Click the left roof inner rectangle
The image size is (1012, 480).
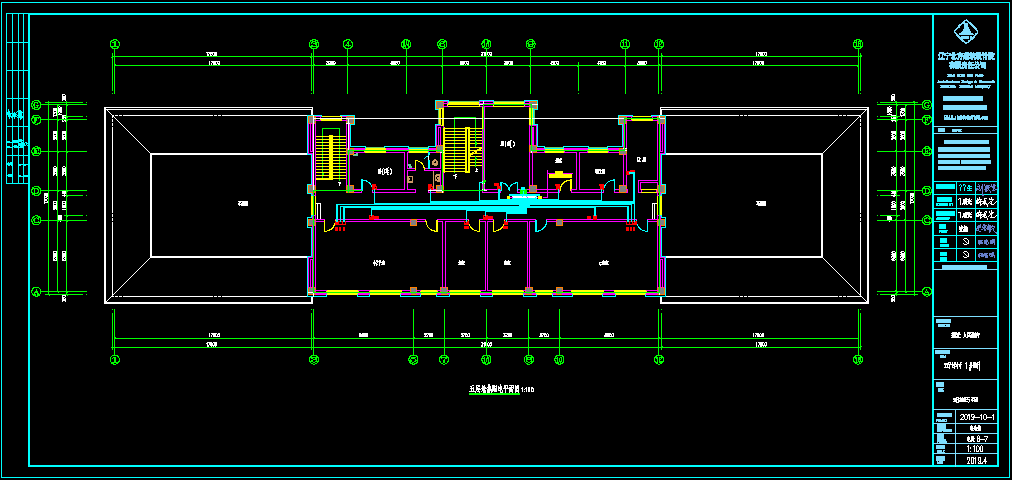228,204
